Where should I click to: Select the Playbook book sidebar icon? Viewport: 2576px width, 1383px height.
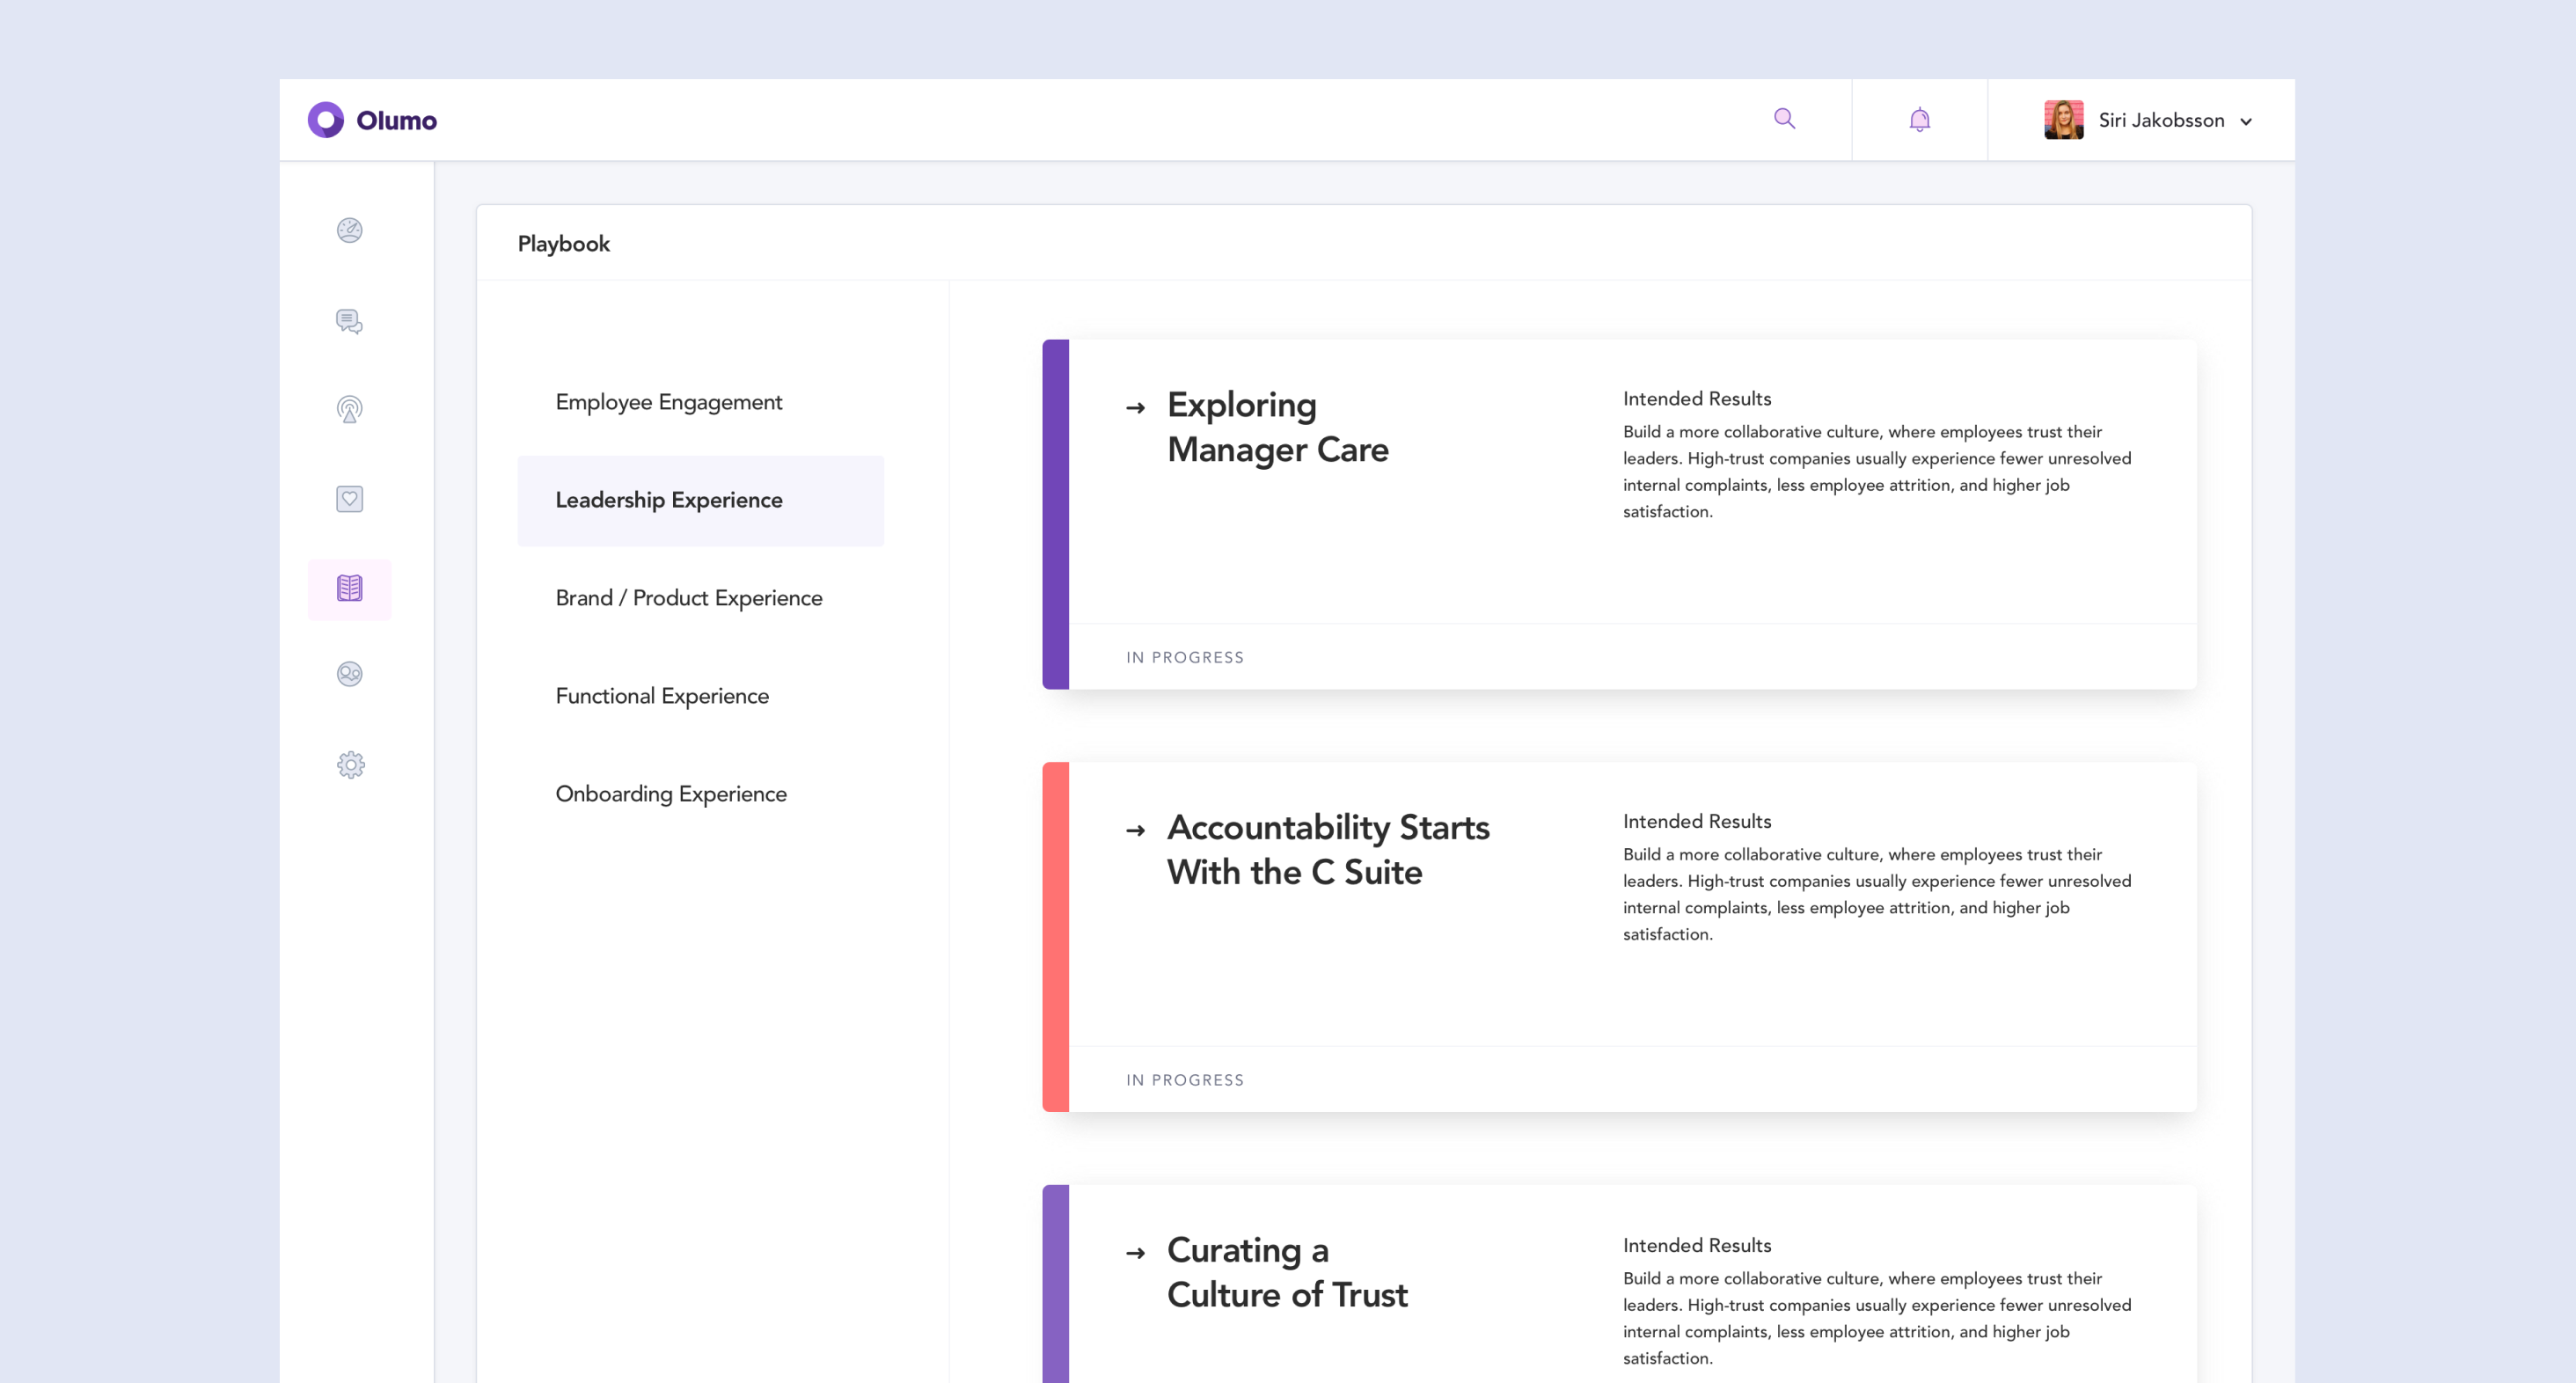pyautogui.click(x=349, y=589)
